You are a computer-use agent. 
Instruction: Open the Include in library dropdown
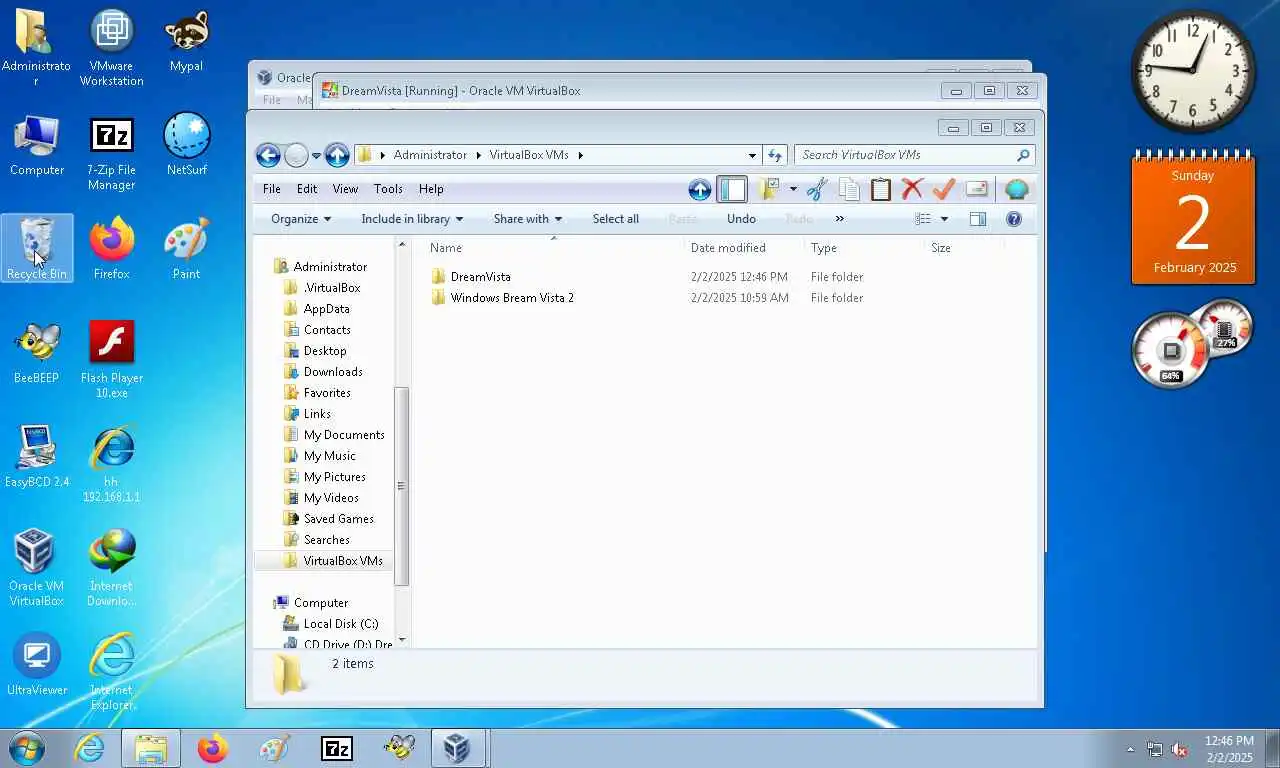[412, 219]
